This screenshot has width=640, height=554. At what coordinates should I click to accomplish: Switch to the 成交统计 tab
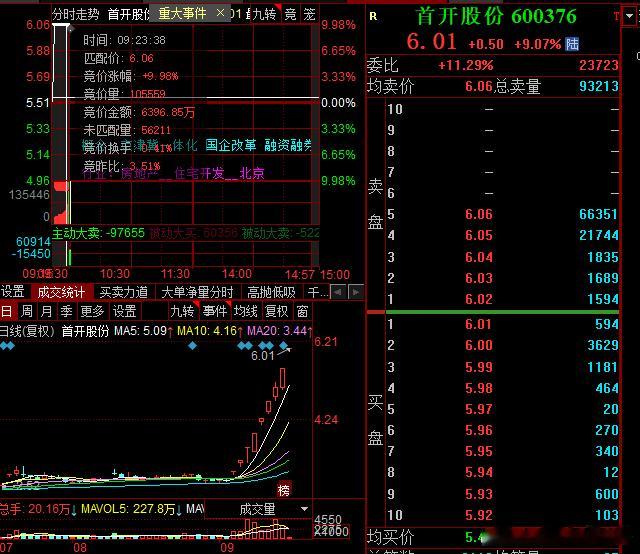click(x=61, y=292)
